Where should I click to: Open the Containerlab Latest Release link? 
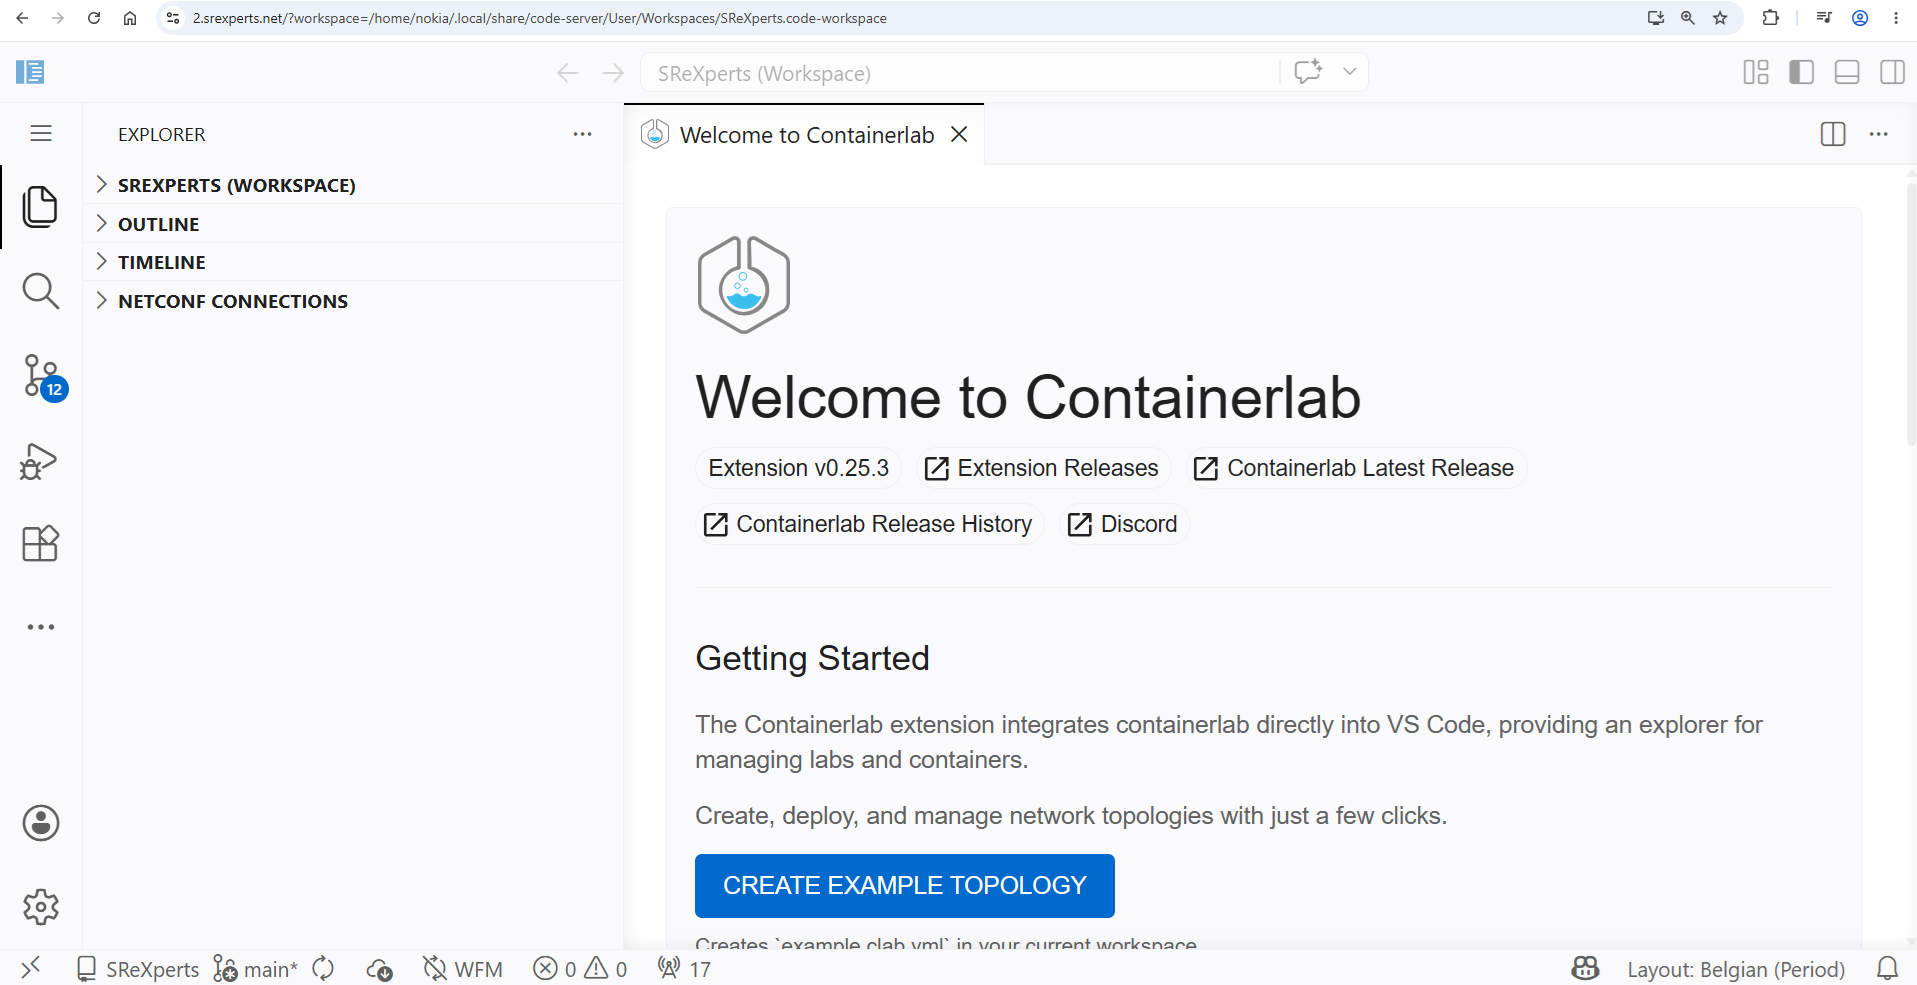tap(1354, 468)
